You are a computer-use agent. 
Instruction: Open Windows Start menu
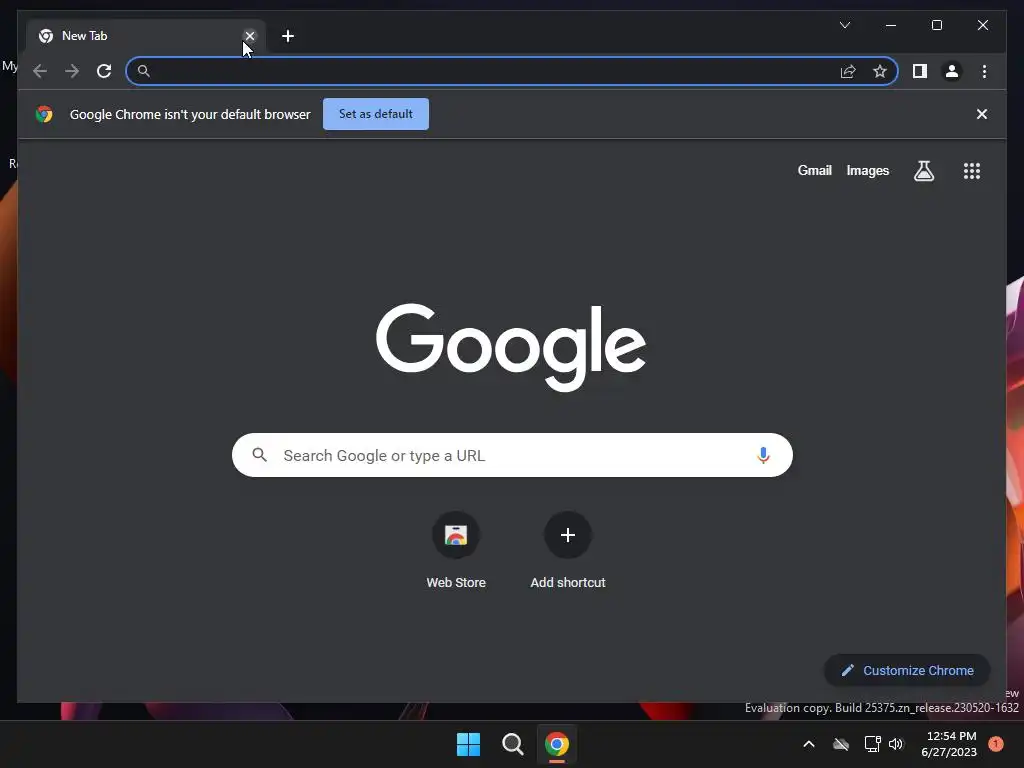(x=468, y=744)
